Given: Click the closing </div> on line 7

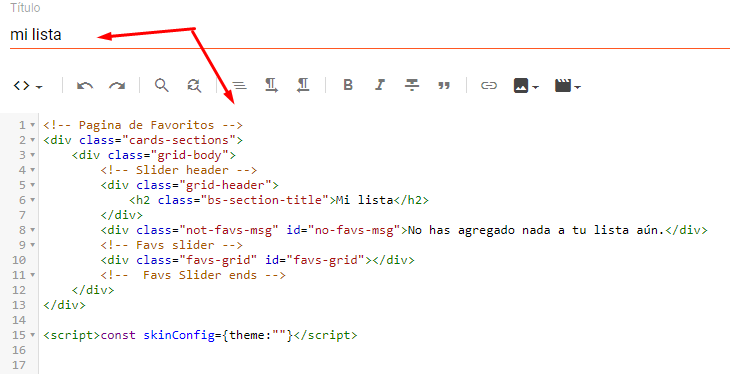Looking at the screenshot, I should [x=122, y=215].
